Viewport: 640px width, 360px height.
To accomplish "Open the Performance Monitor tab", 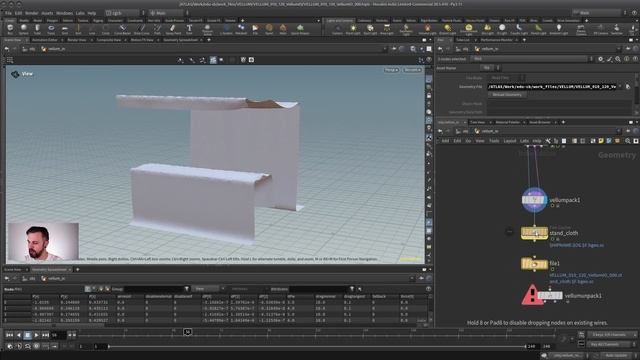I will click(x=496, y=40).
